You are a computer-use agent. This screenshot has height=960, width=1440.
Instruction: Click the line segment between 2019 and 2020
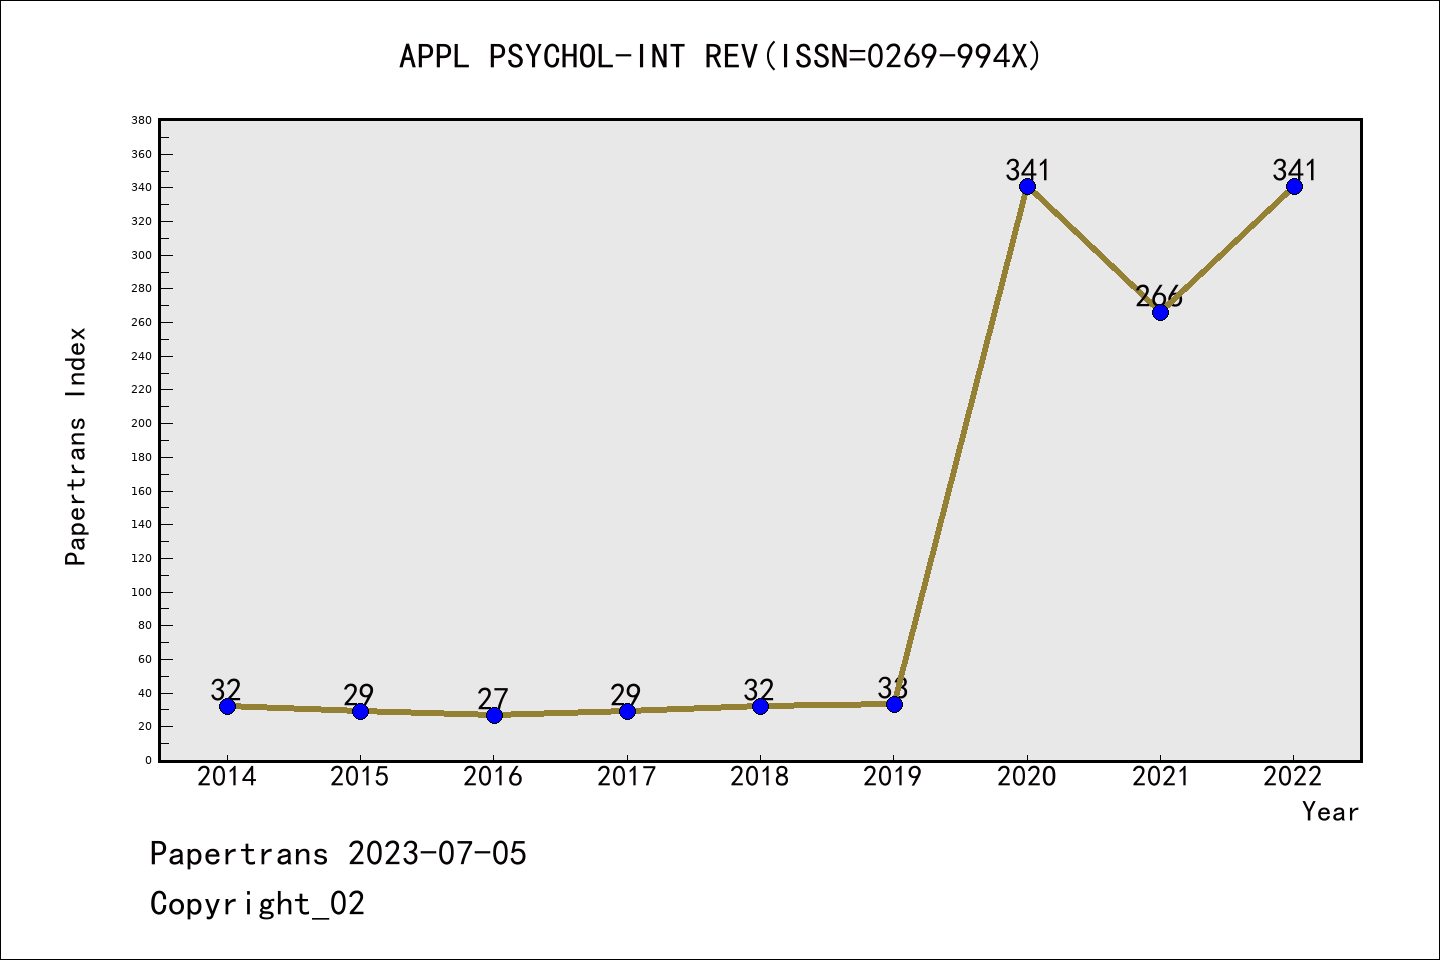pos(960,445)
